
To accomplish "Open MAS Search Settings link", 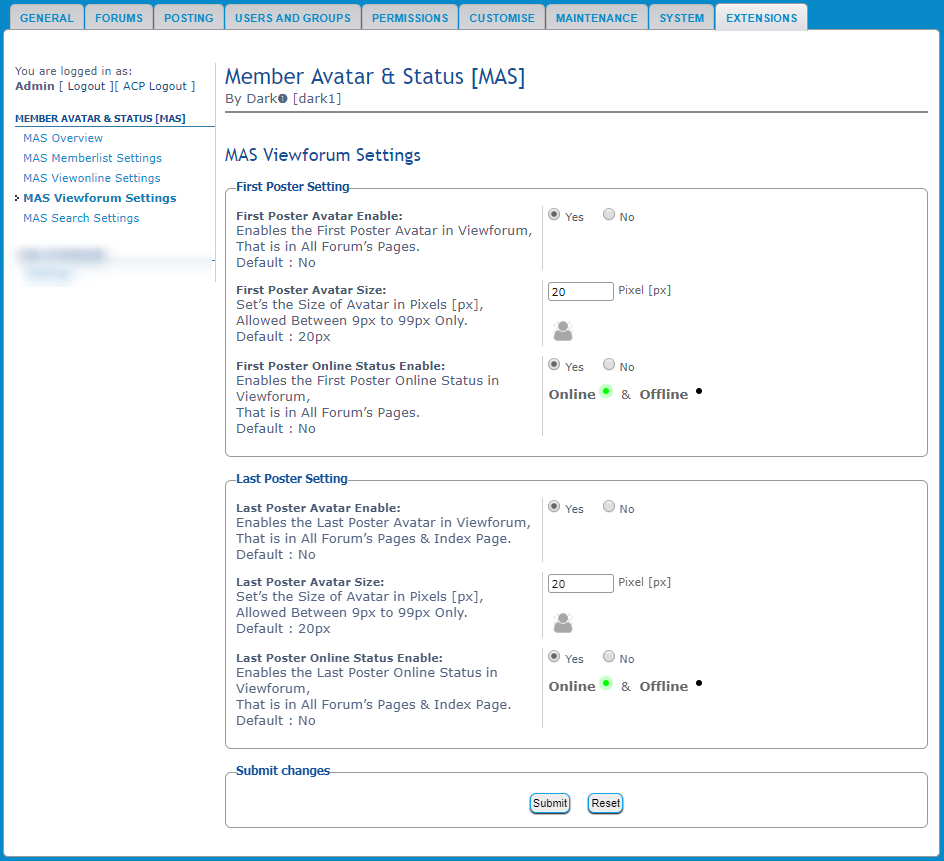I will 81,218.
